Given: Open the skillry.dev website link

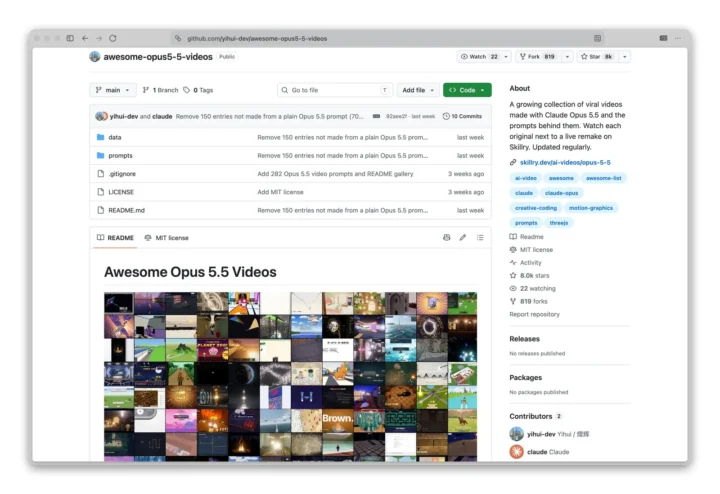Looking at the screenshot, I should coord(565,162).
